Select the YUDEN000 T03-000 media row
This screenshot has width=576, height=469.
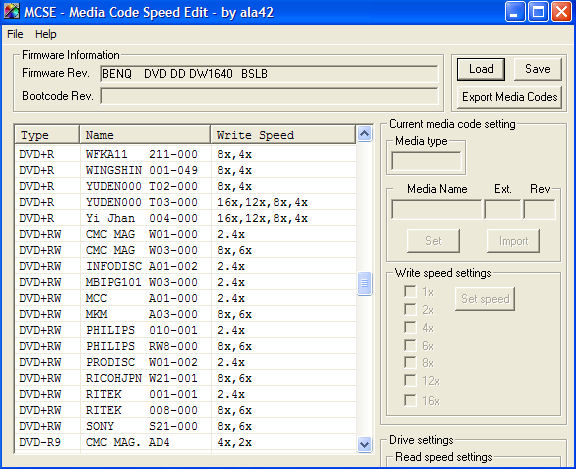pos(186,202)
